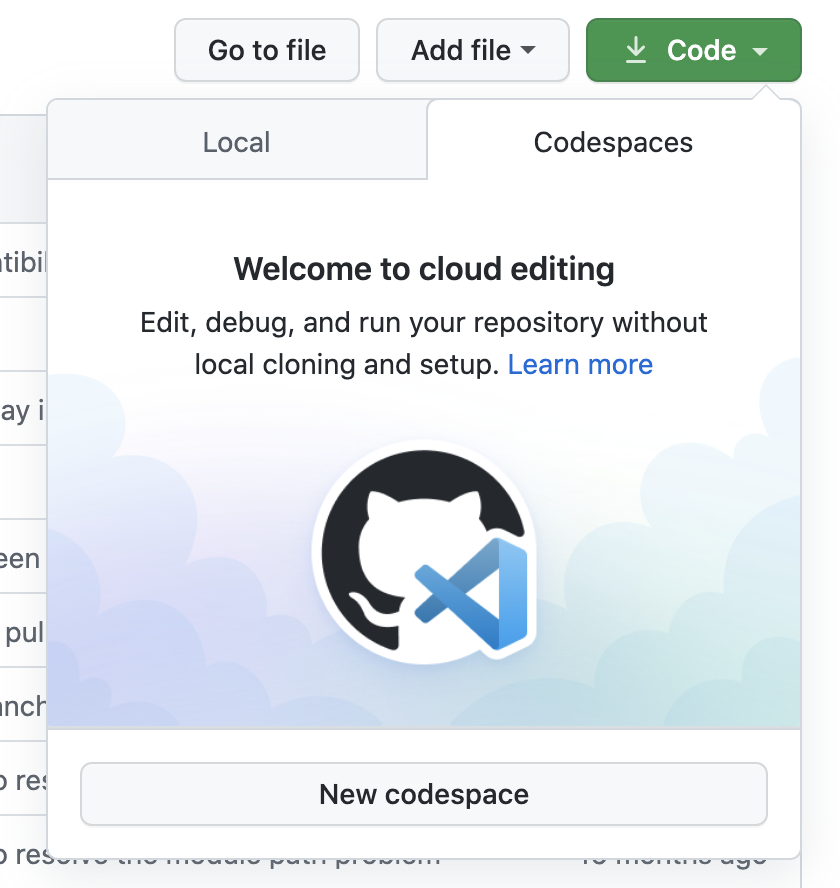Click the VS Code logo illustration
The height and width of the screenshot is (888, 840).
[471, 594]
